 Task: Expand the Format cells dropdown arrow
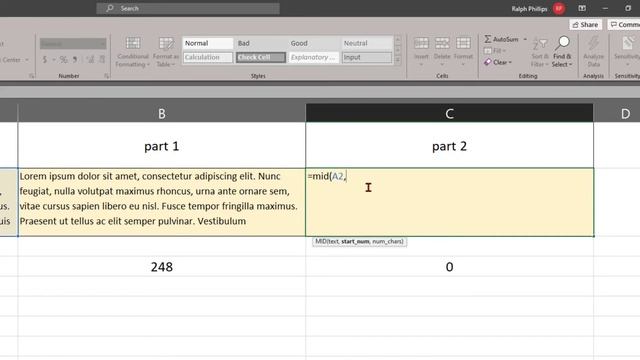[x=463, y=64]
